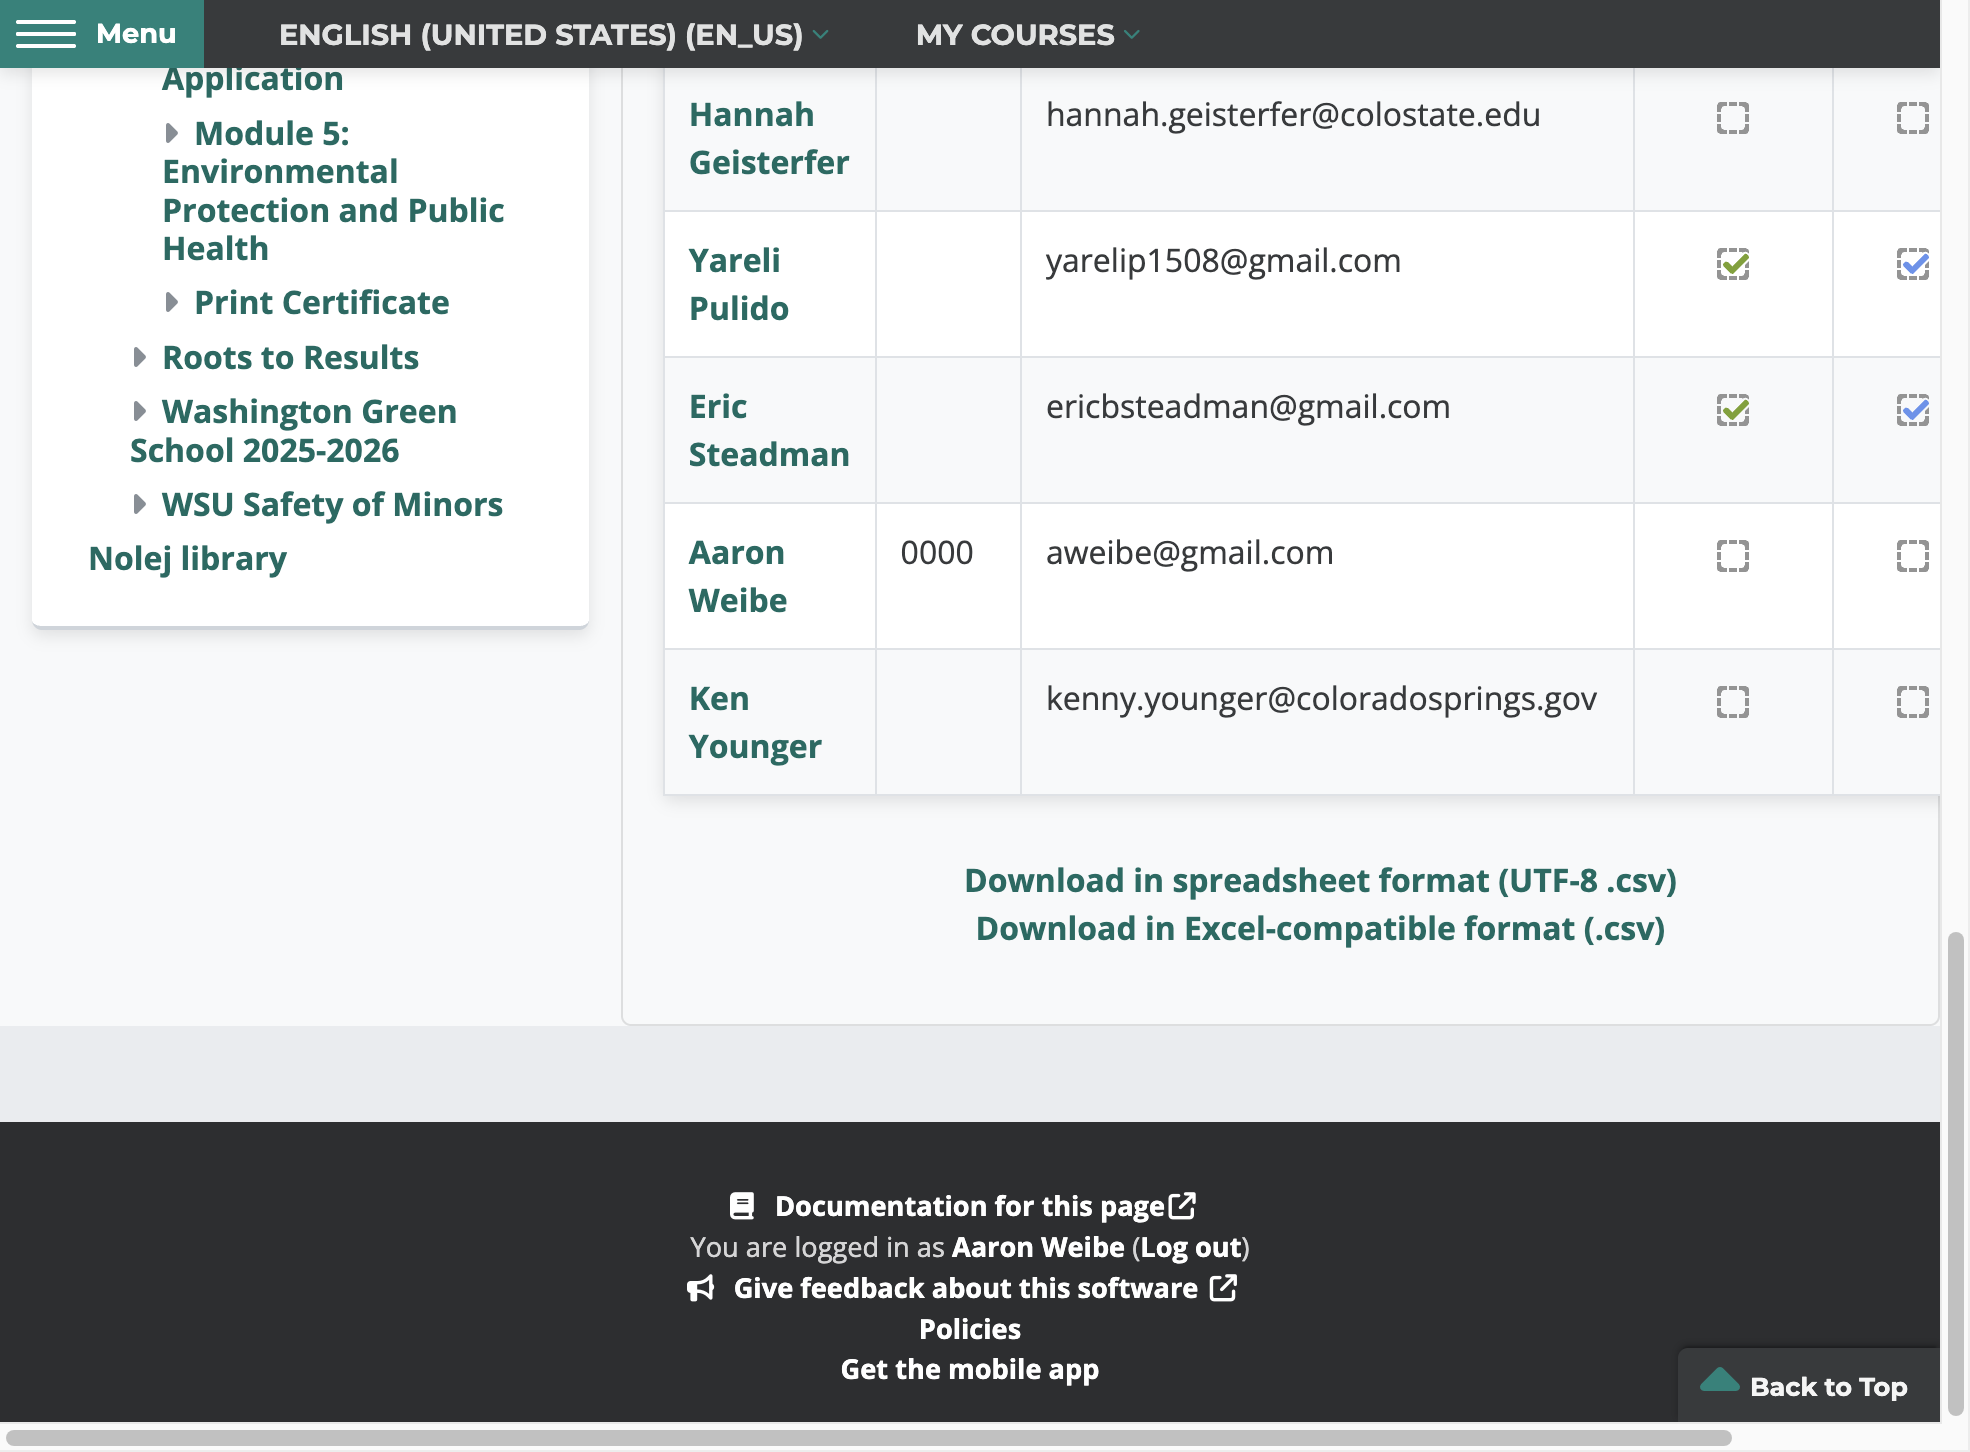Open Eric Steadman's profile
The width and height of the screenshot is (1970, 1452).
[769, 430]
